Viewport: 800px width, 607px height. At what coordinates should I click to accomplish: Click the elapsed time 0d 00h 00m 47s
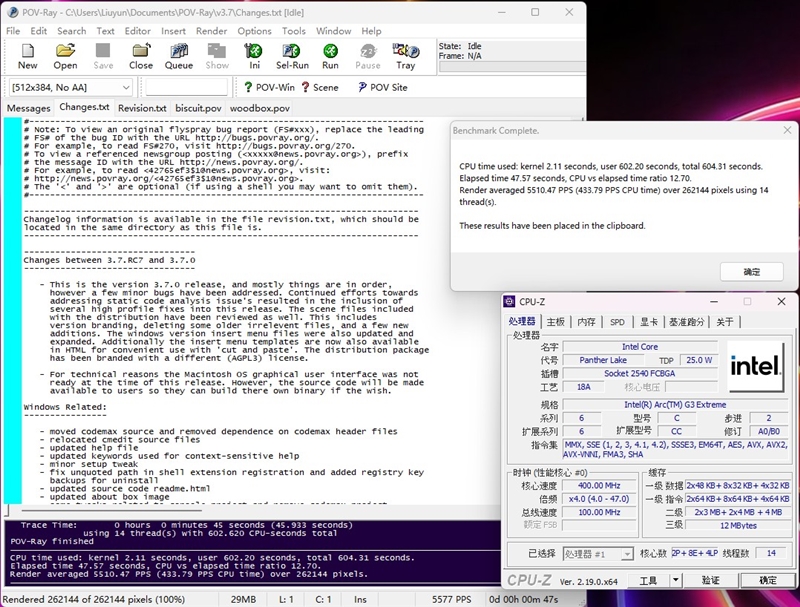(524, 599)
